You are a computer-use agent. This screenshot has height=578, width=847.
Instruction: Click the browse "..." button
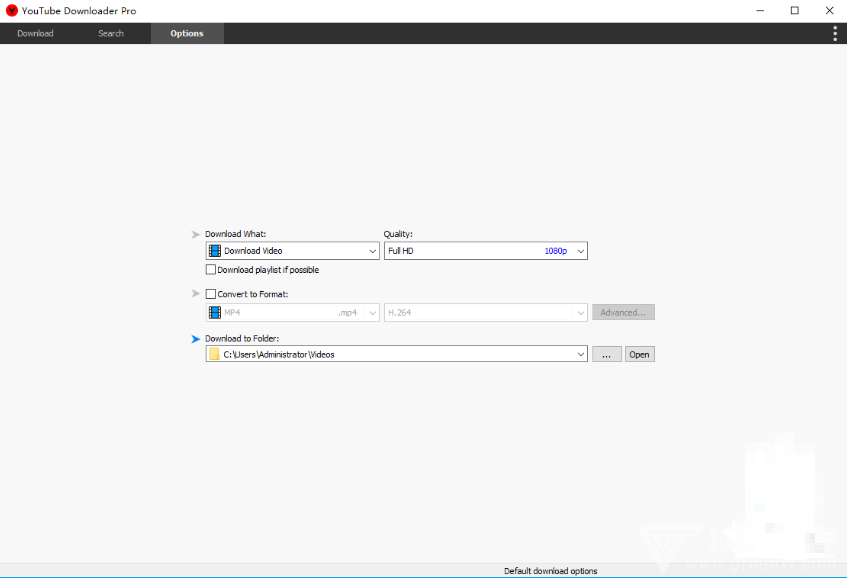pos(606,354)
